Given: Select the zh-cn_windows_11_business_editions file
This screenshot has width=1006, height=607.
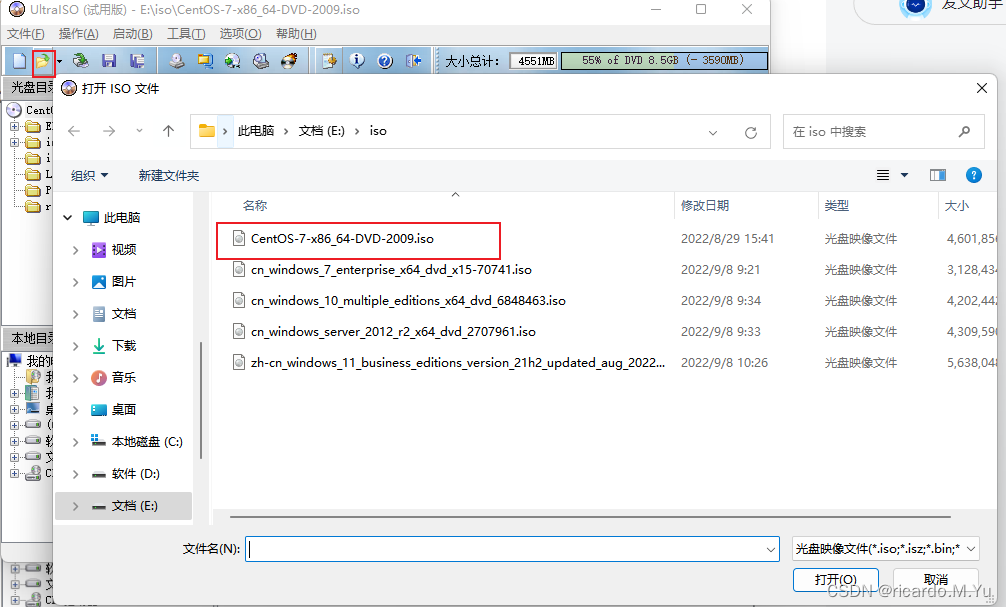Looking at the screenshot, I should (x=458, y=363).
